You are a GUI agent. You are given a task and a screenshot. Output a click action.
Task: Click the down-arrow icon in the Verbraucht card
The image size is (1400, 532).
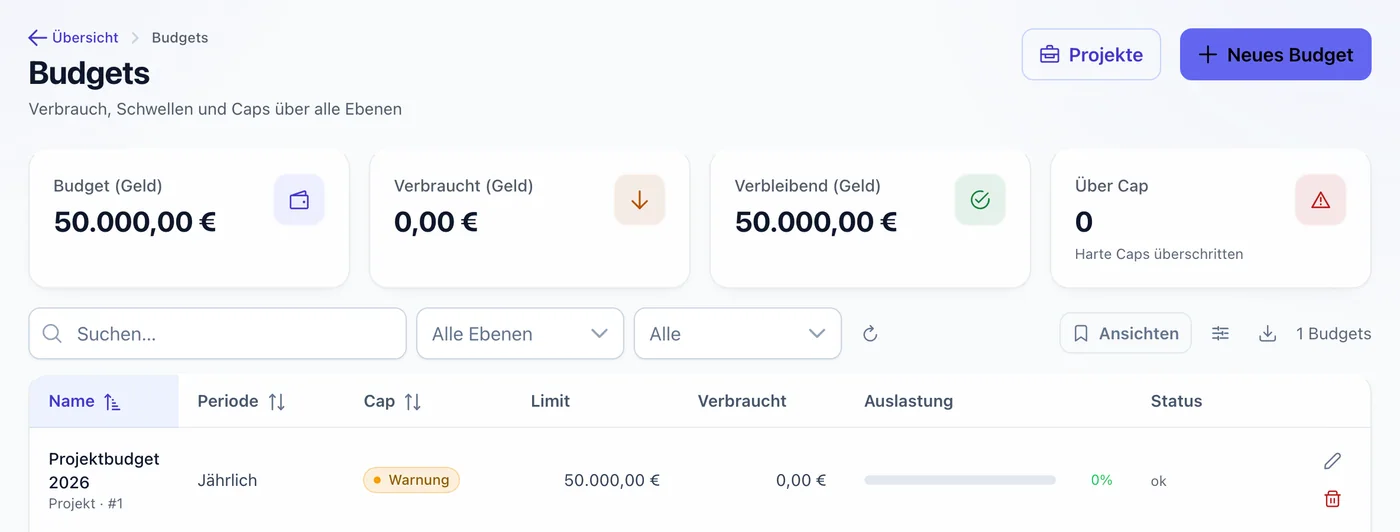pos(640,200)
